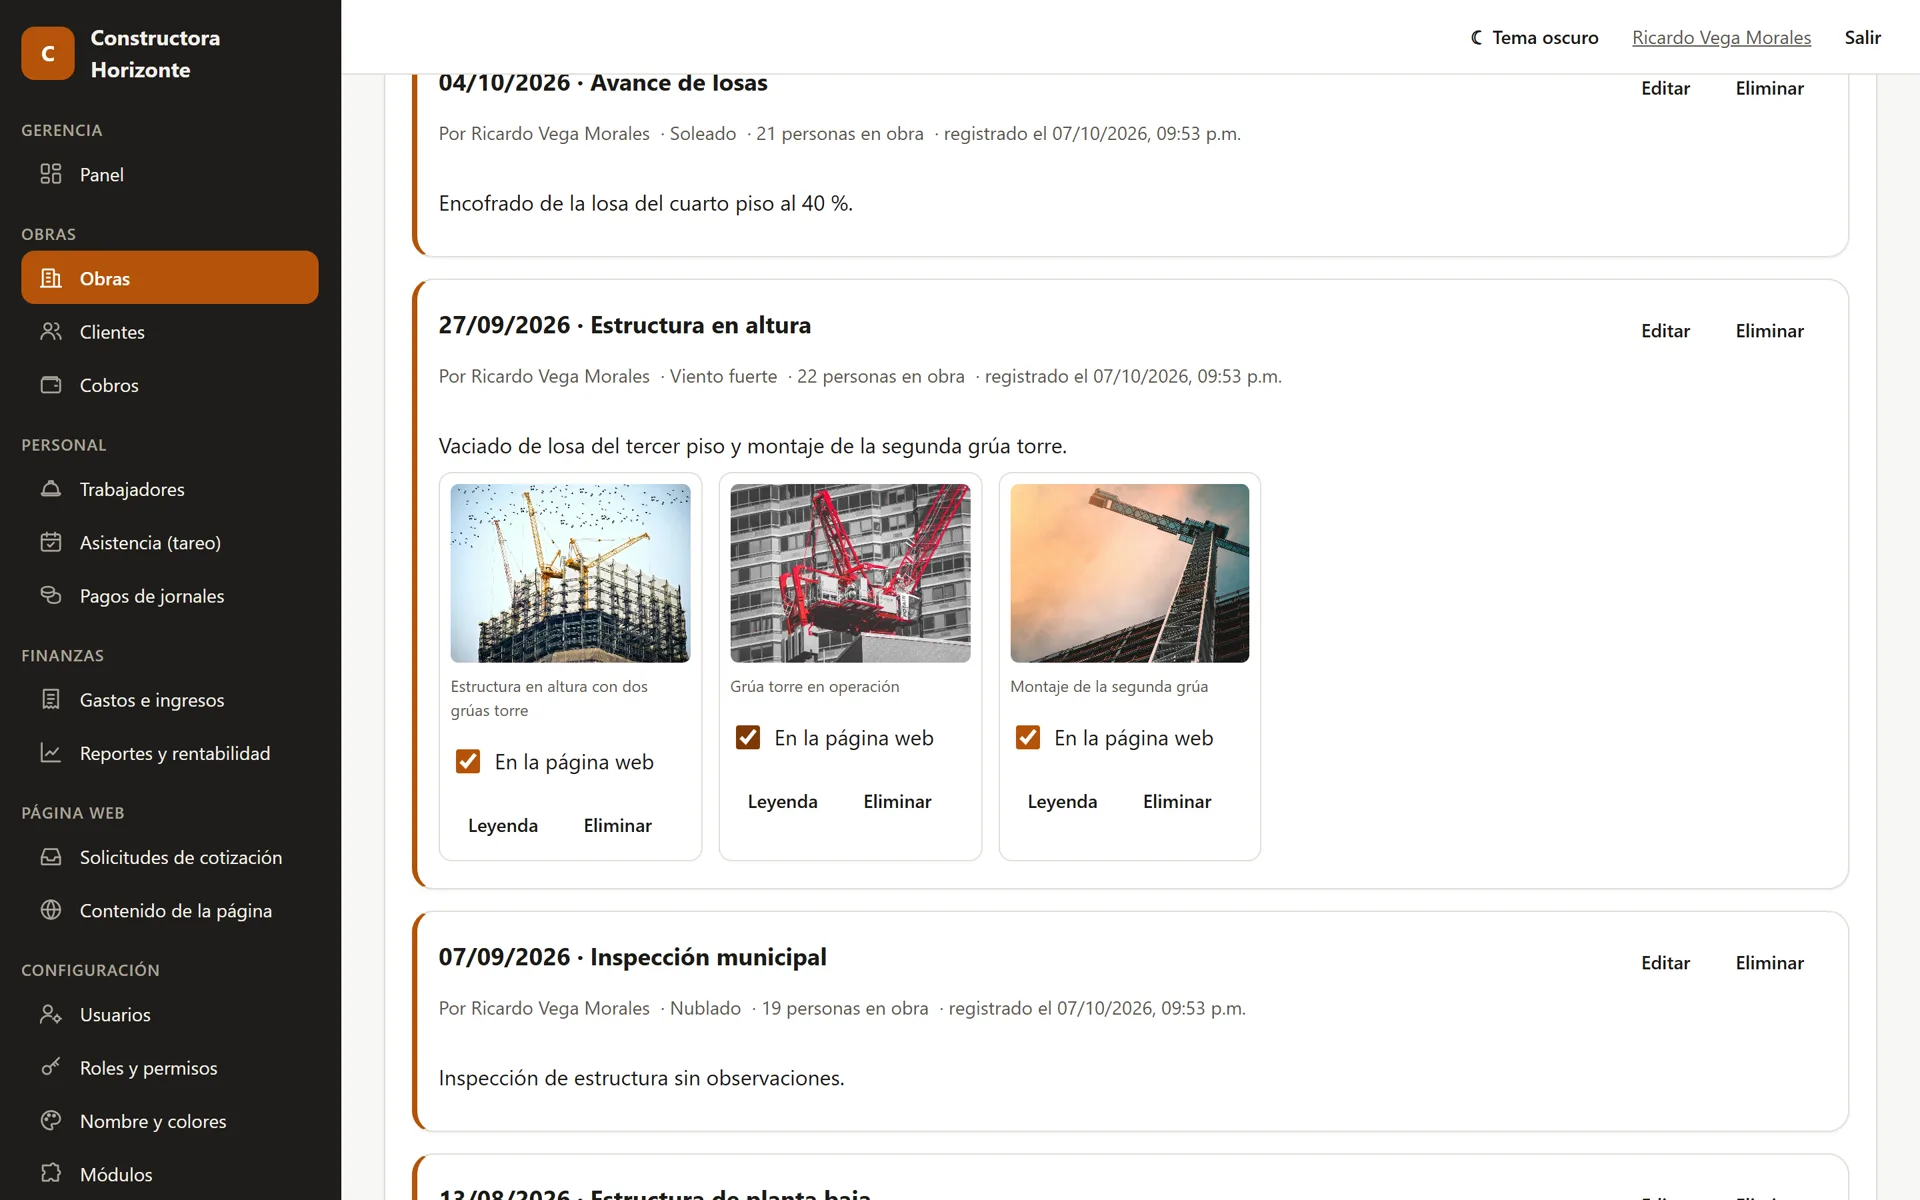Select Roles y permisos in sidebar
1920x1200 pixels.
[x=170, y=1067]
